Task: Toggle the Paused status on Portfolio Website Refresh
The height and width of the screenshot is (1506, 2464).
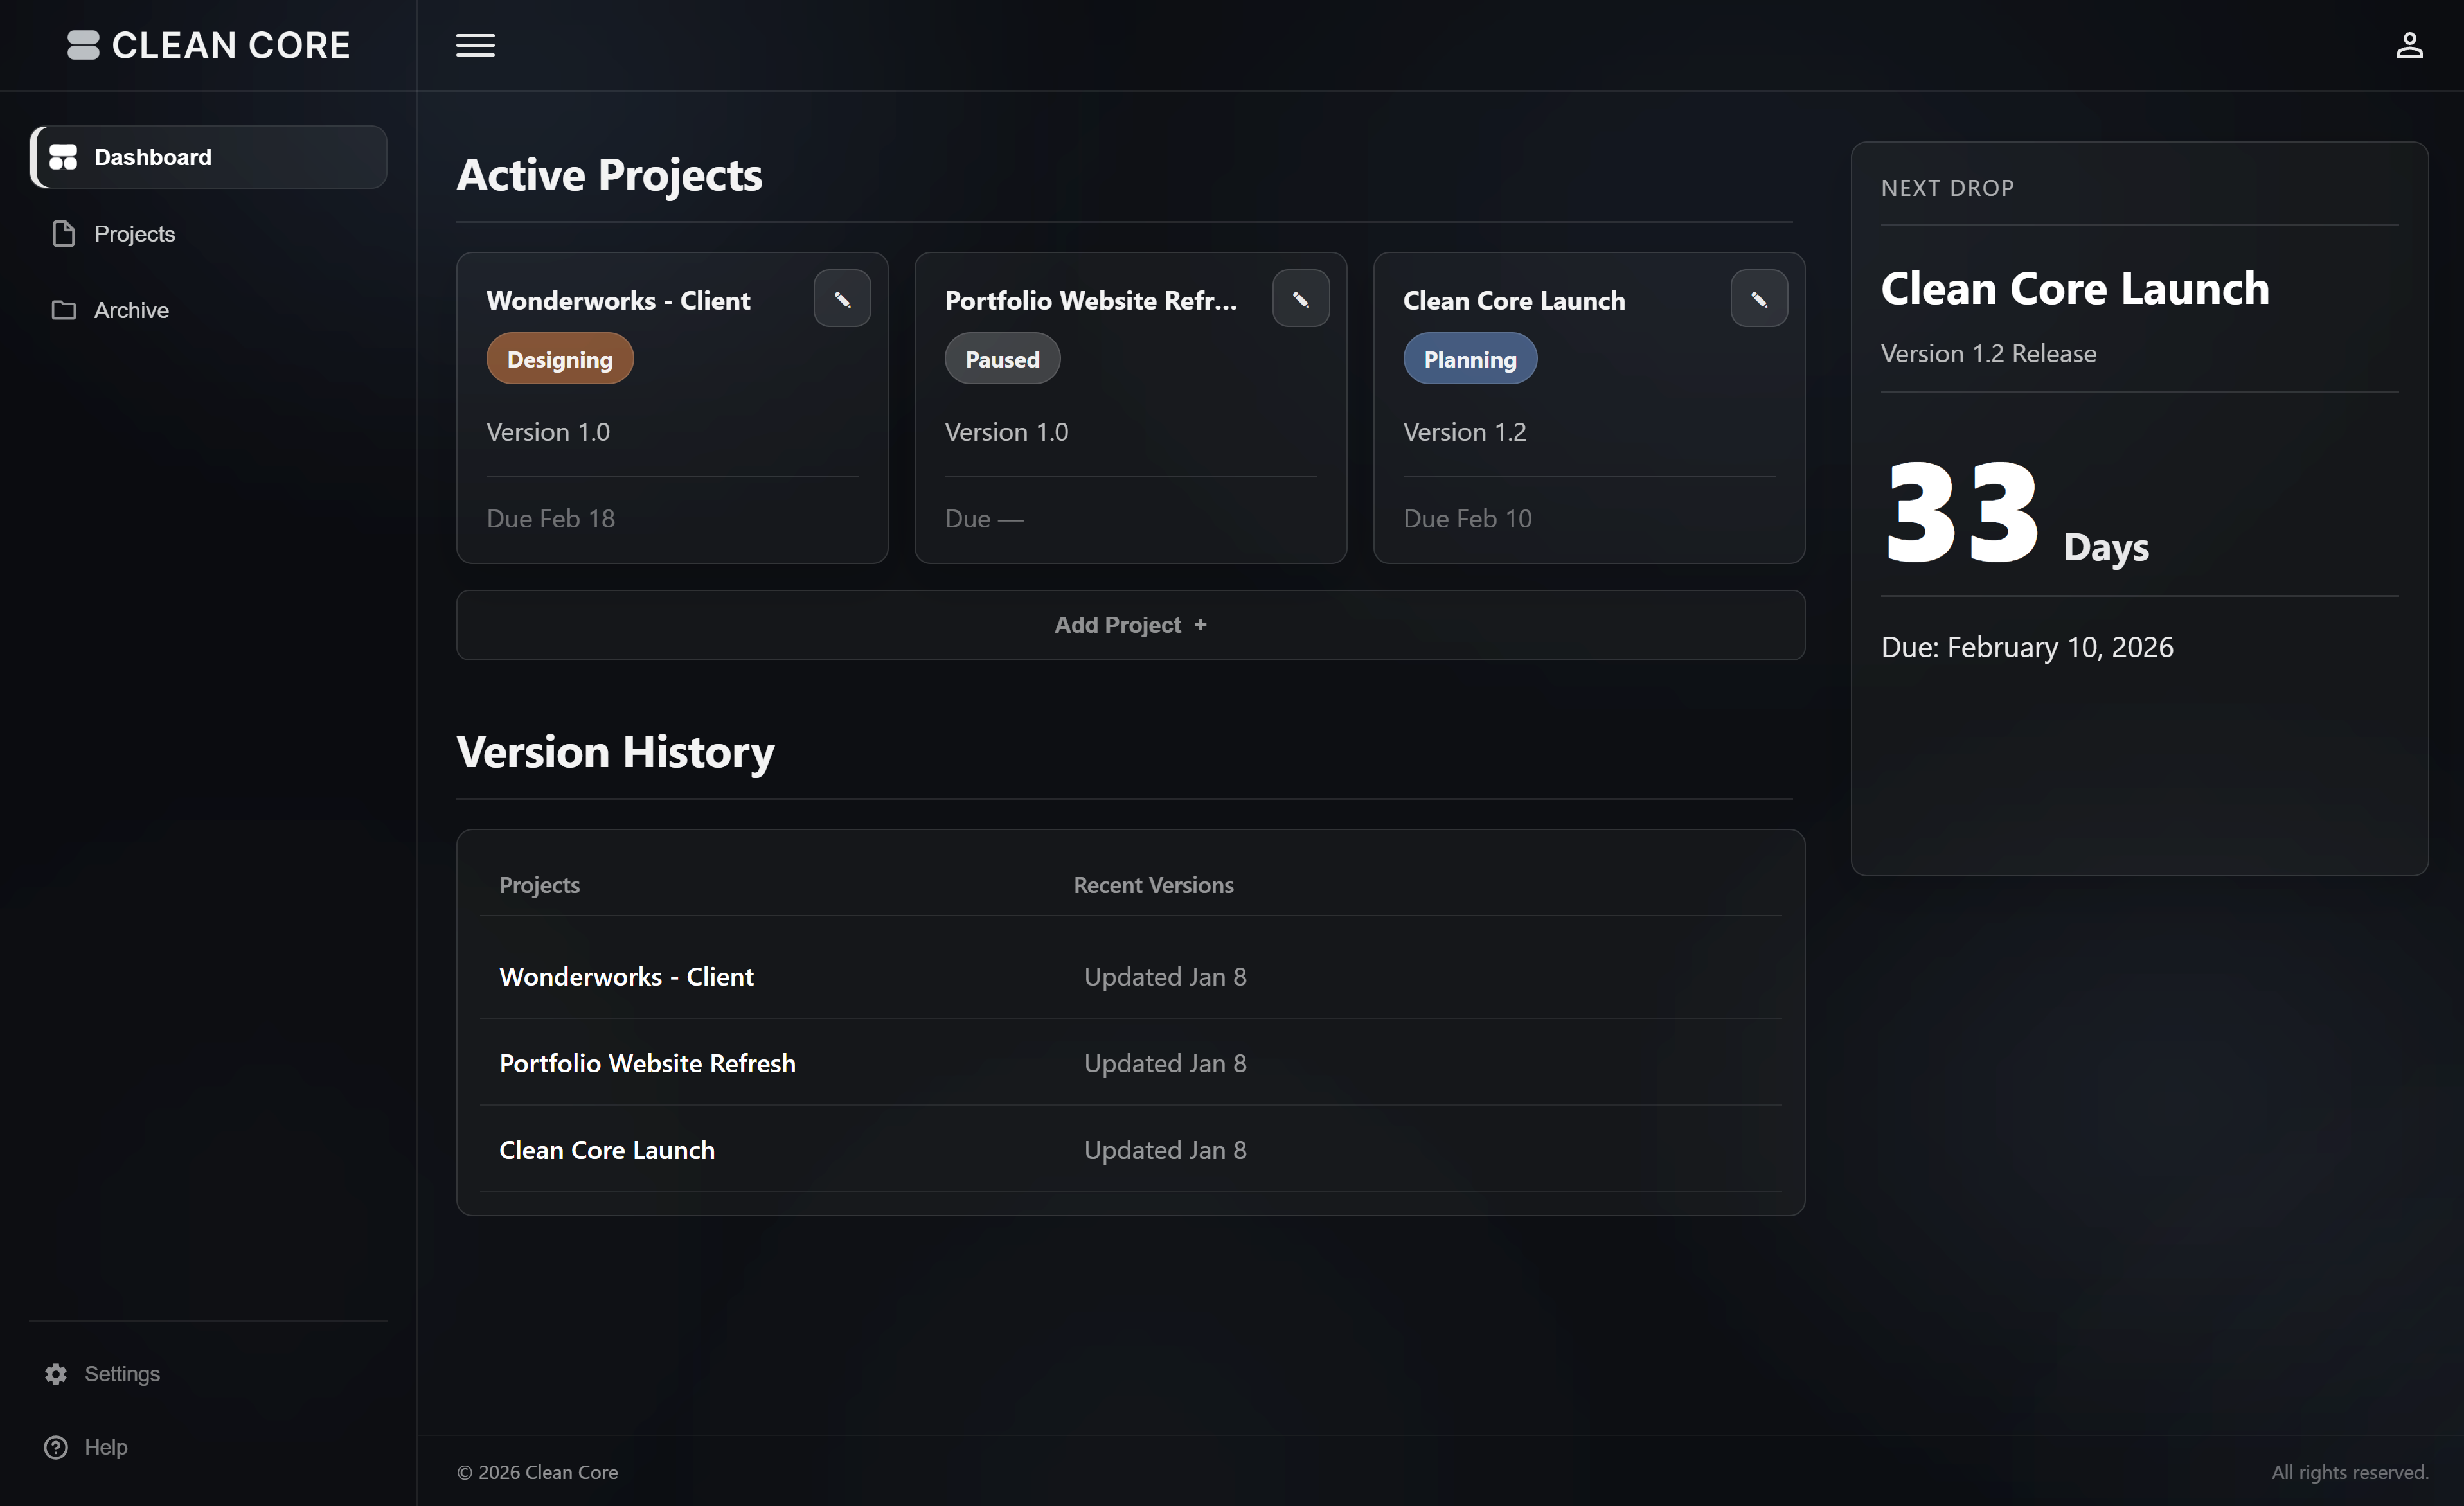Action: [1002, 358]
